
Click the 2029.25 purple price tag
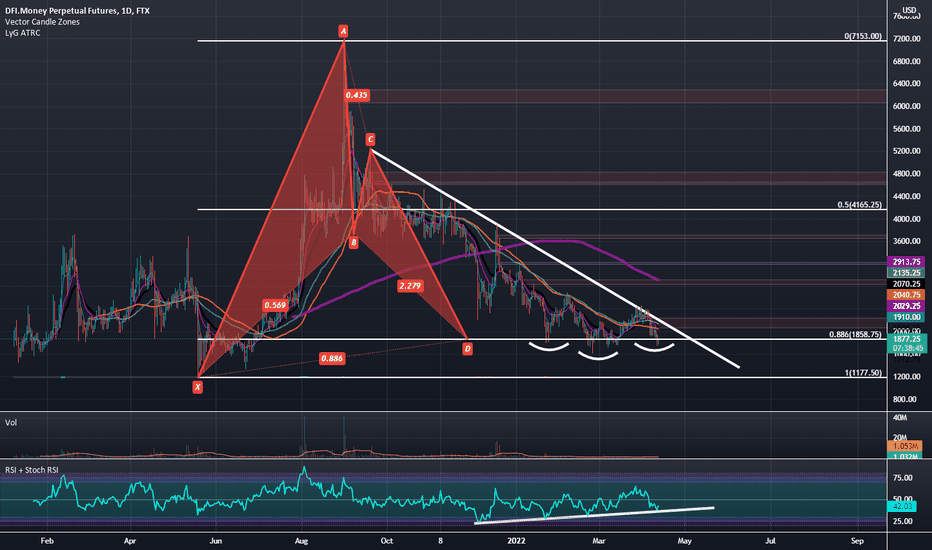[x=906, y=306]
